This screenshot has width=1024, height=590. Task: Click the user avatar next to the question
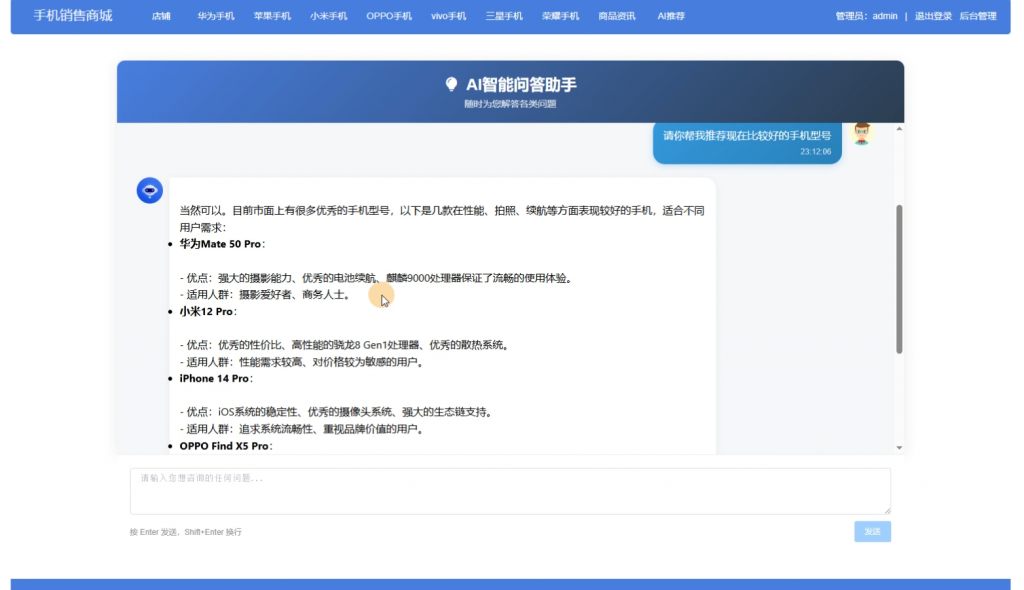click(861, 133)
